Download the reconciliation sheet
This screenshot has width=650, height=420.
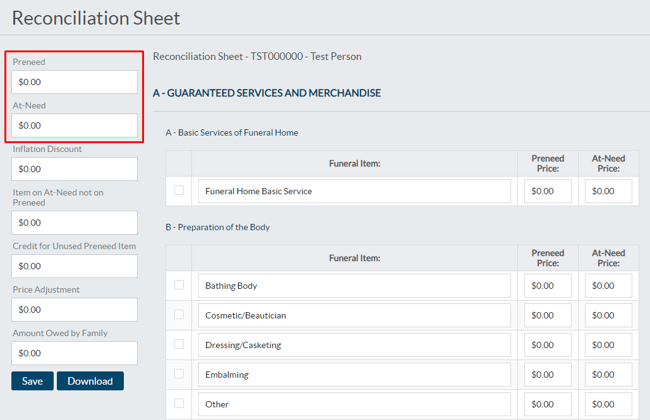(x=90, y=381)
